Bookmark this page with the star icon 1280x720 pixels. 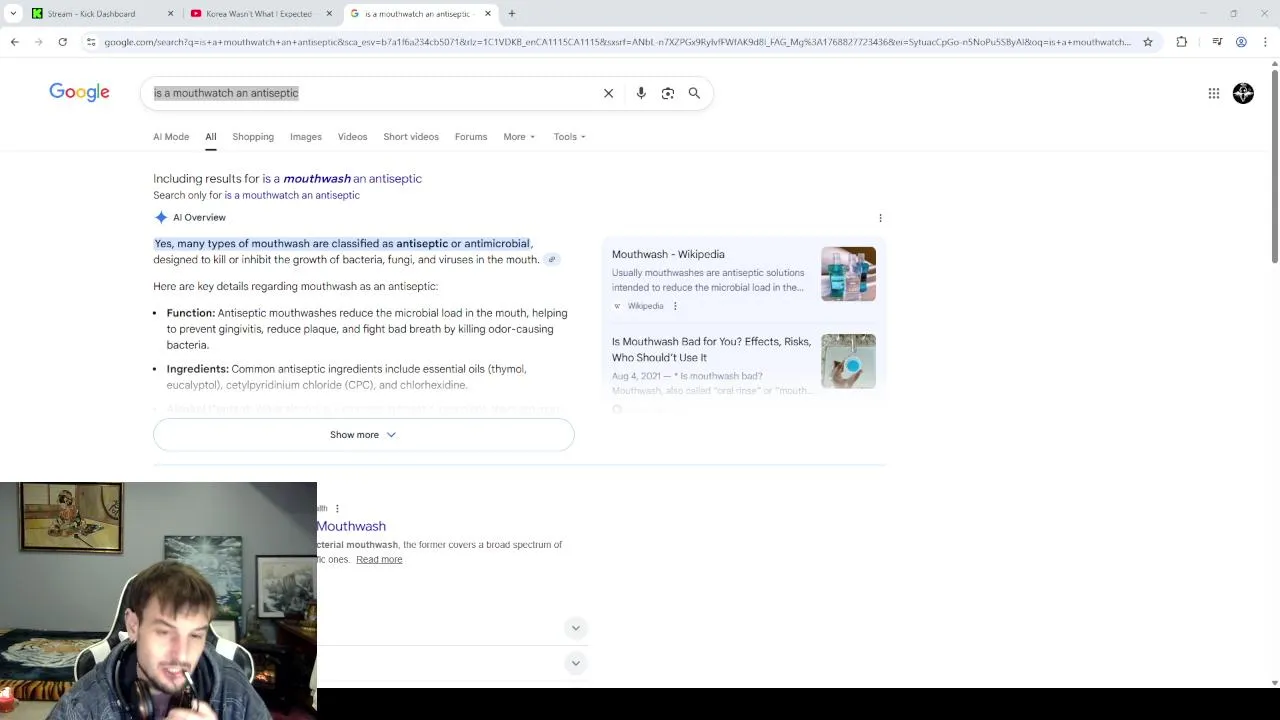point(1148,42)
